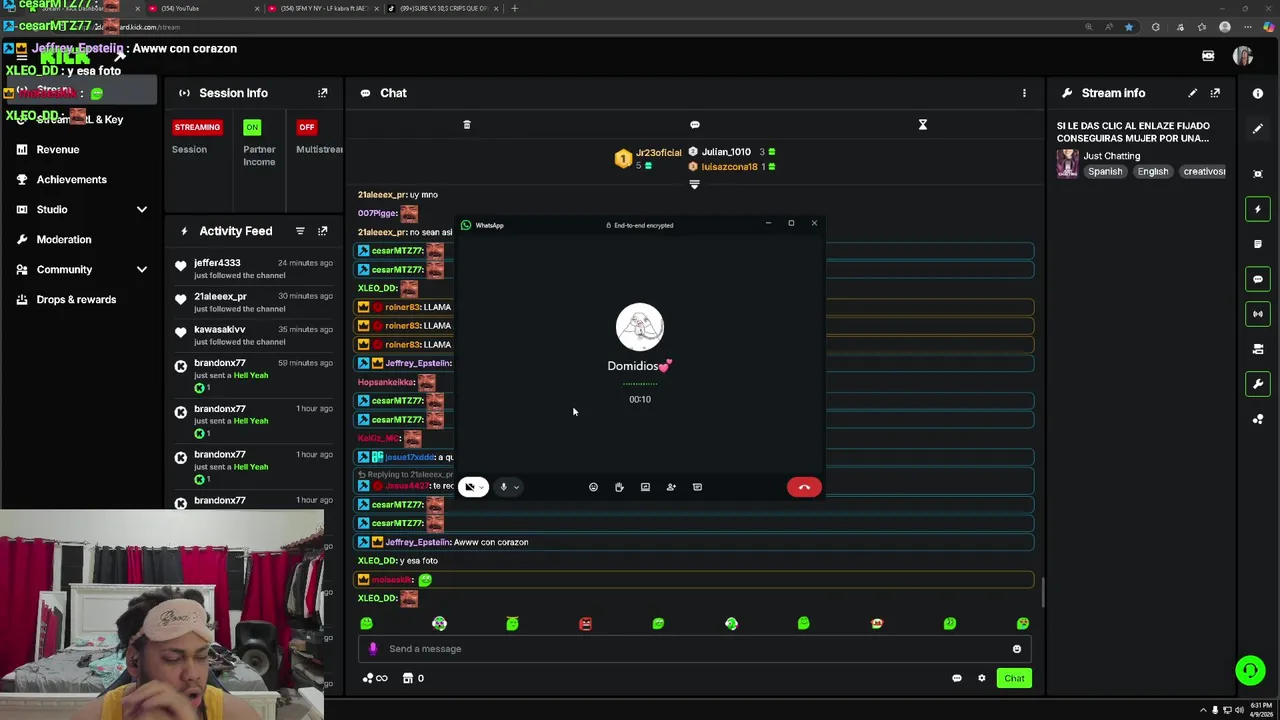This screenshot has width=1280, height=720.
Task: Pop out the Session Info panel
Action: 322,93
